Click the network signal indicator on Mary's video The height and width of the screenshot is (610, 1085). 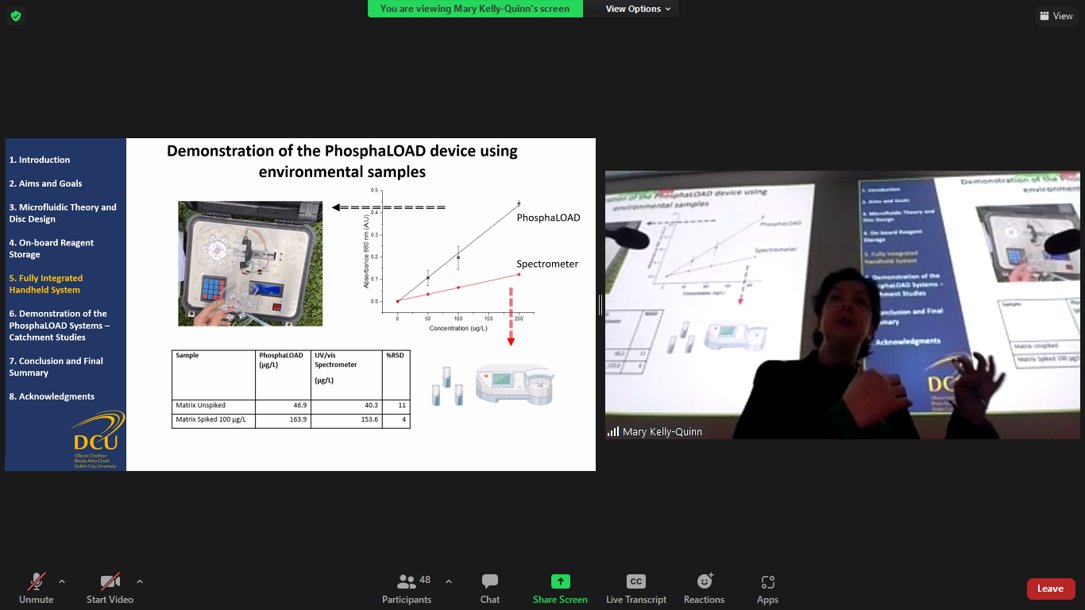(x=613, y=430)
